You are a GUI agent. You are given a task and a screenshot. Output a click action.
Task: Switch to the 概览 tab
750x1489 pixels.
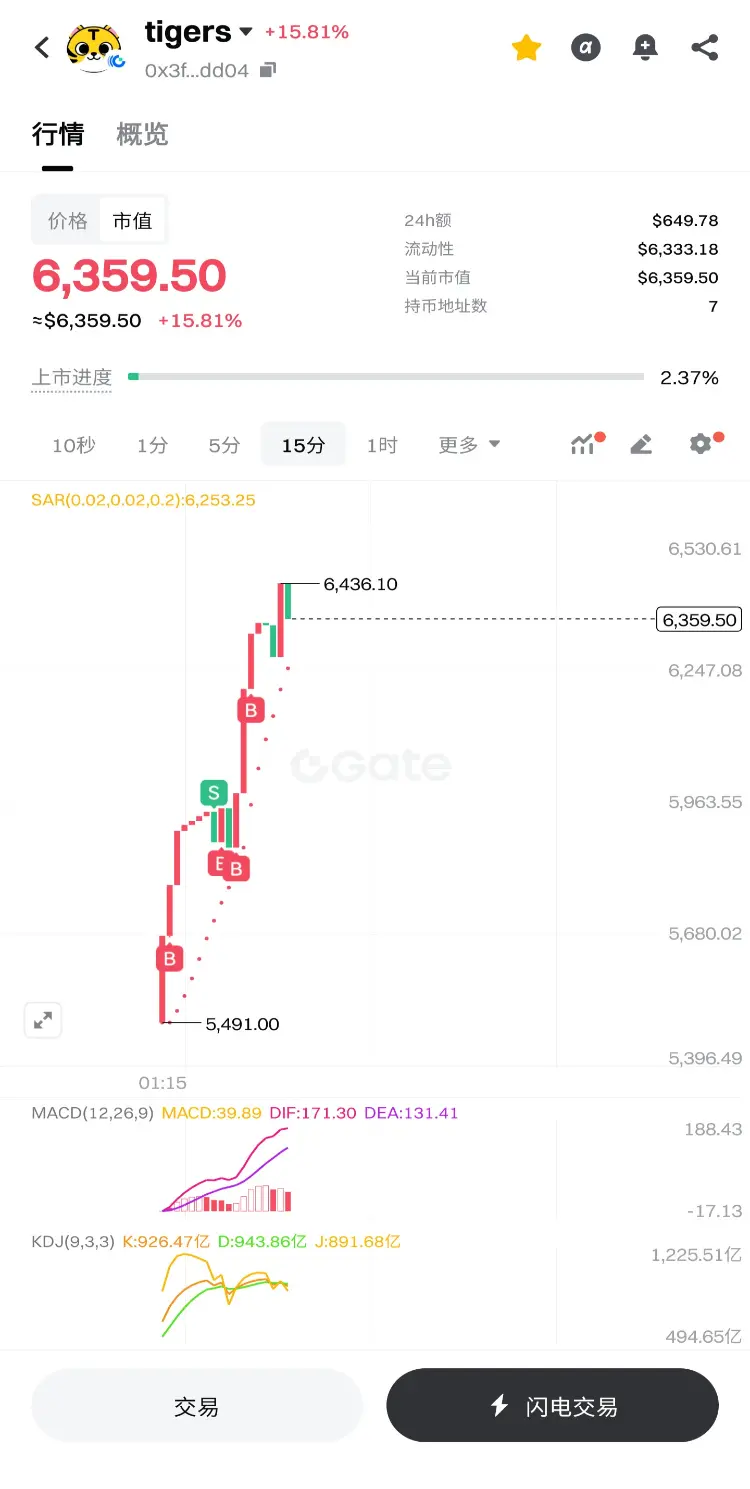pyautogui.click(x=142, y=134)
